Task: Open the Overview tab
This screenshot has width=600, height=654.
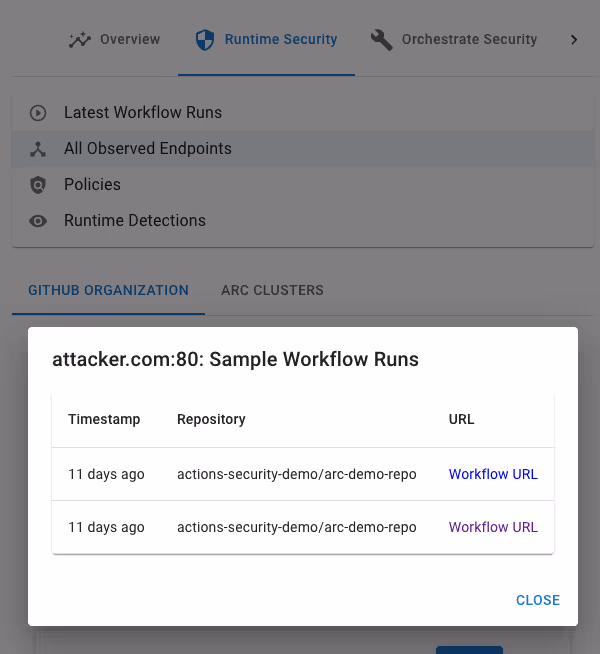Action: coord(114,40)
